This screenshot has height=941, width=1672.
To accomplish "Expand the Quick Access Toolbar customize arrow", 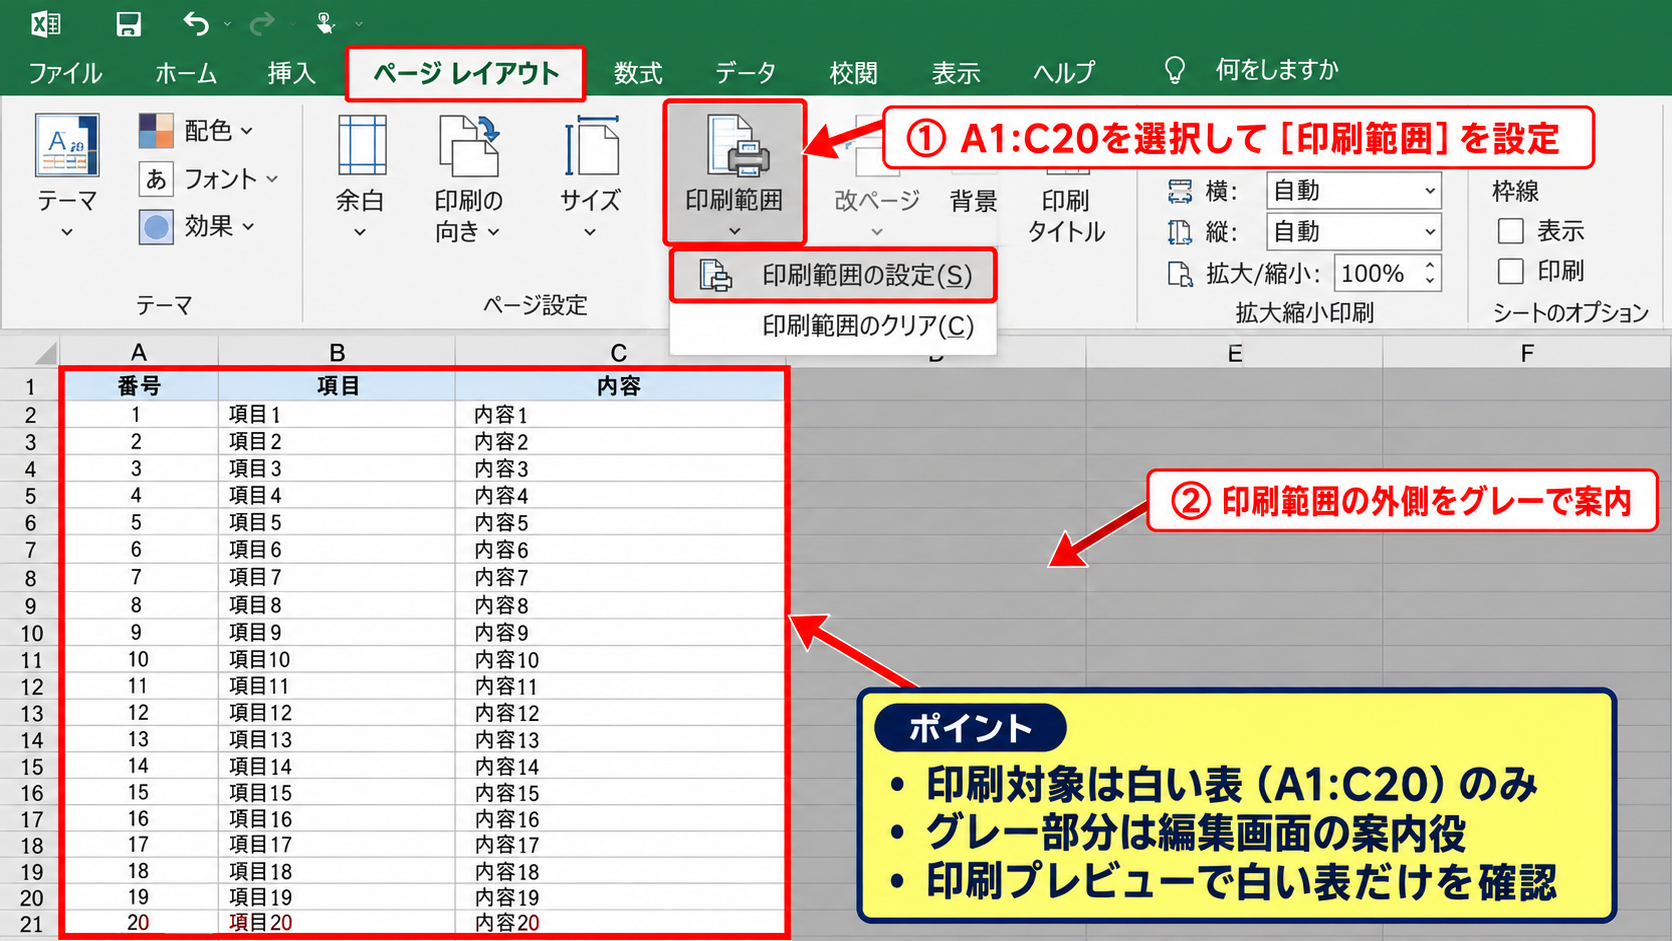I will [x=359, y=23].
